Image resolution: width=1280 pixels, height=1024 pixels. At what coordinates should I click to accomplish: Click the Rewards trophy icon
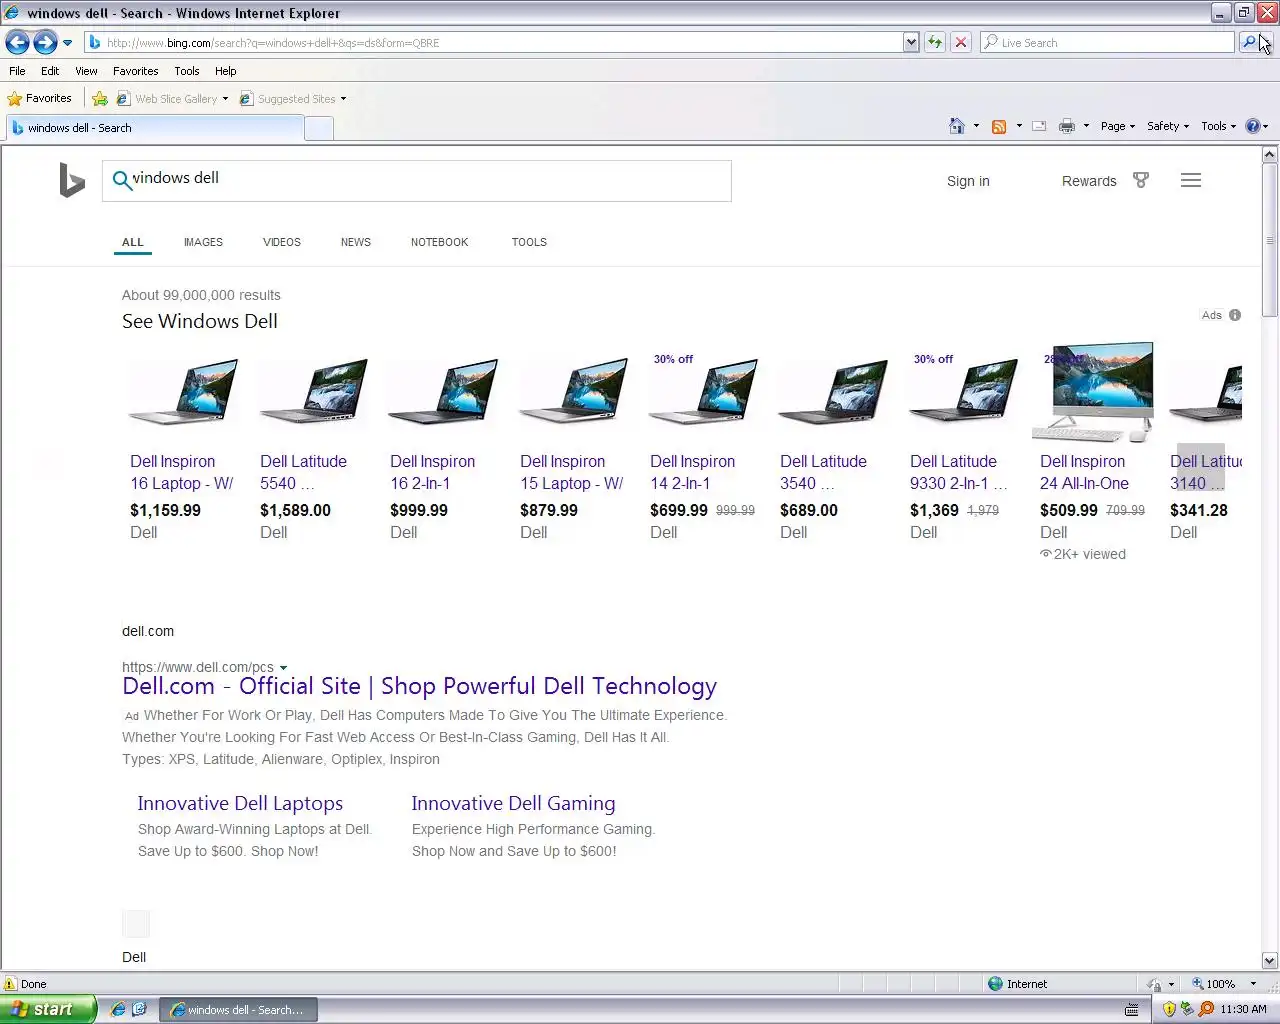pos(1140,180)
